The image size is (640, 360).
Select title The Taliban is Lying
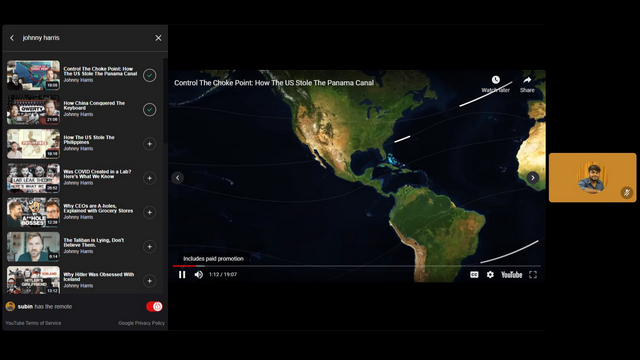pos(93,243)
